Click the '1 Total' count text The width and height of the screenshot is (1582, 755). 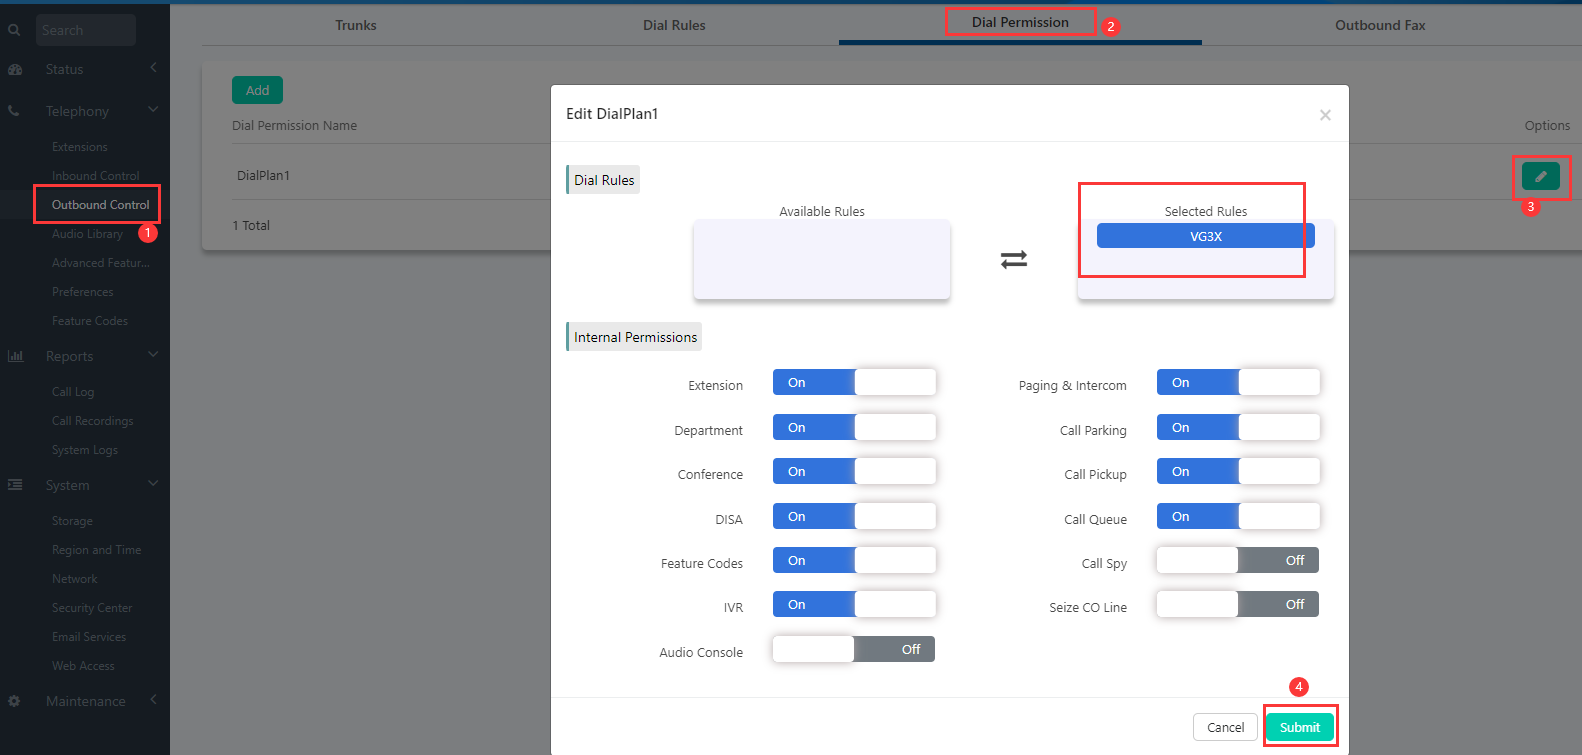point(251,225)
